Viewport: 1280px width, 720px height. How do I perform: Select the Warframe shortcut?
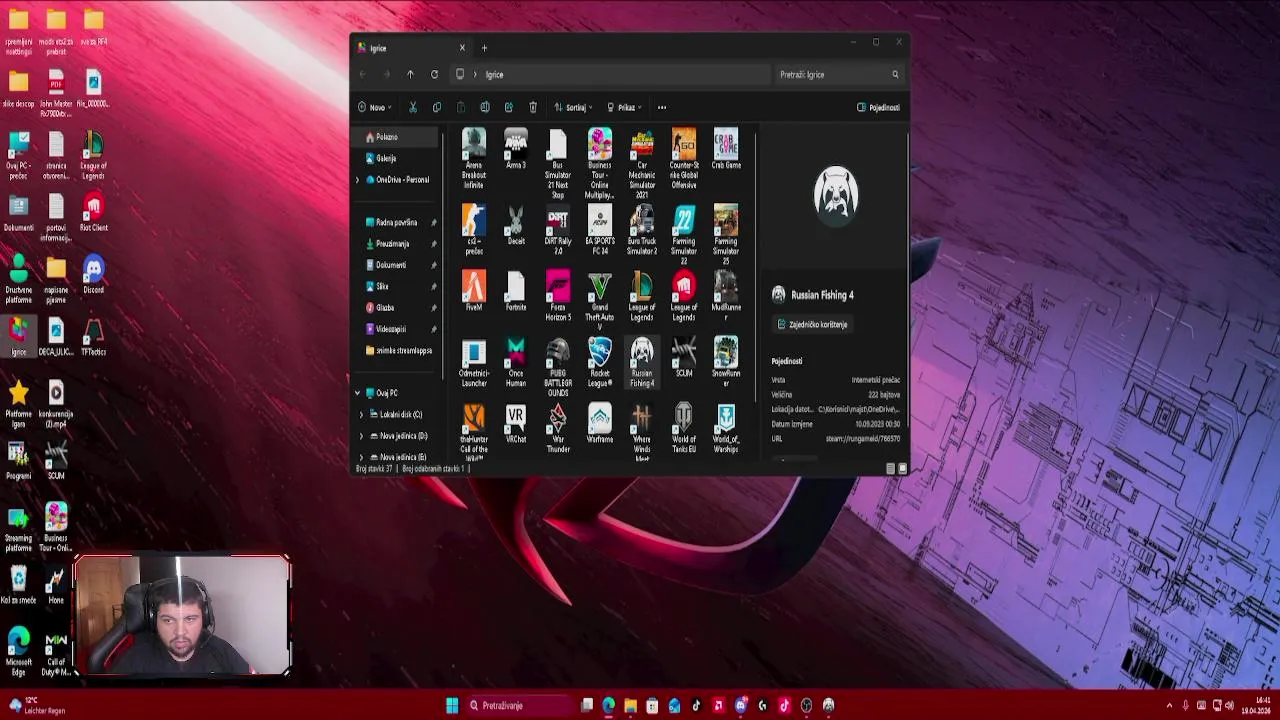(600, 425)
